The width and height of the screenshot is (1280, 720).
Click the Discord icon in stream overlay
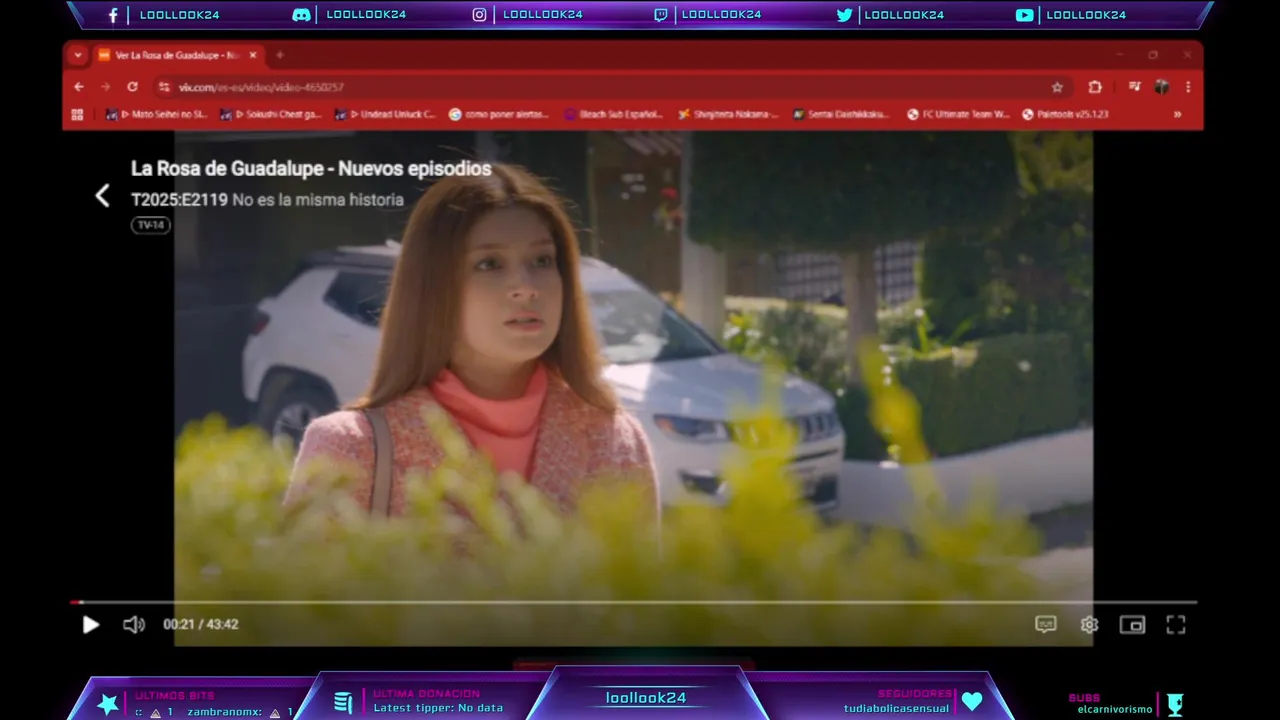[x=301, y=15]
